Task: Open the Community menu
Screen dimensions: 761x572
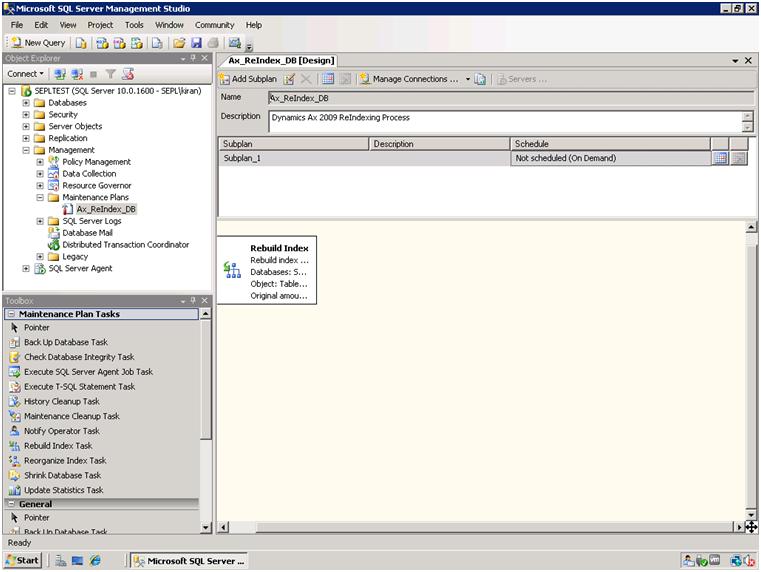Action: click(x=215, y=25)
